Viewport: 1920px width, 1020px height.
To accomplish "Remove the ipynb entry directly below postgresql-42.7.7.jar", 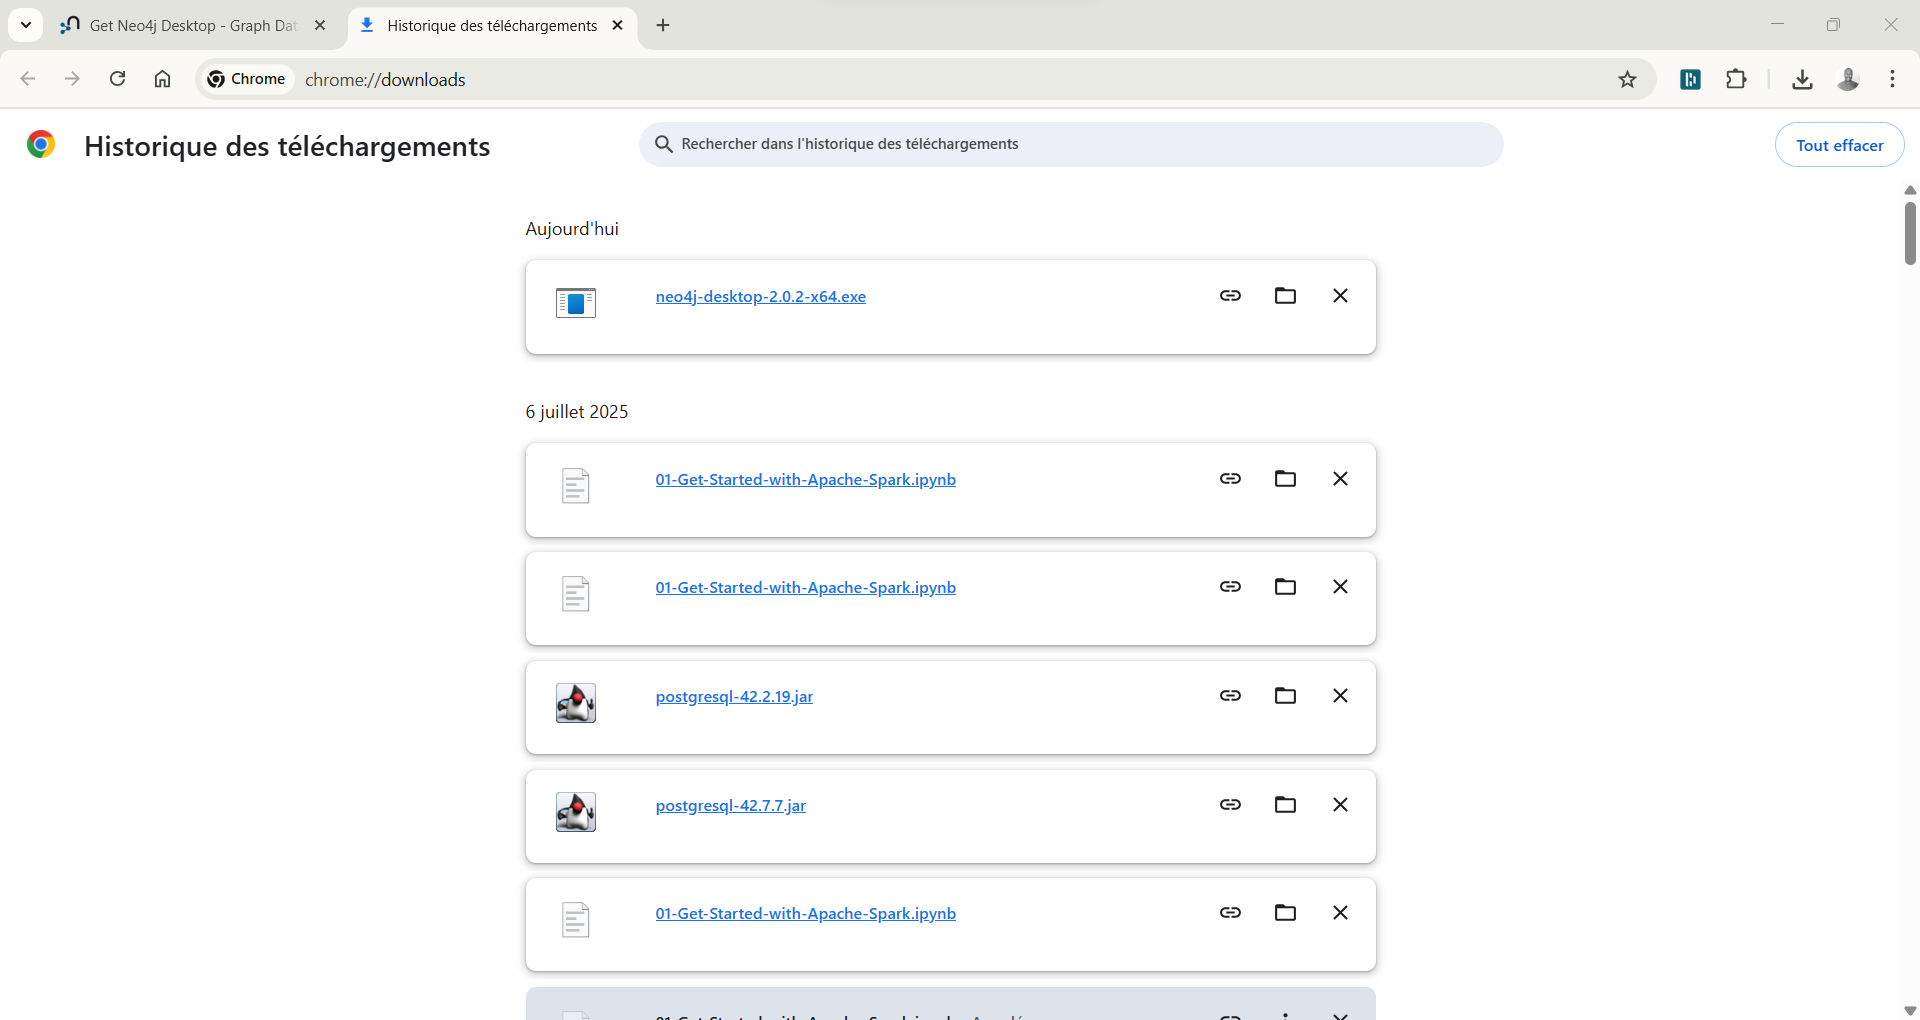I will (x=1340, y=912).
